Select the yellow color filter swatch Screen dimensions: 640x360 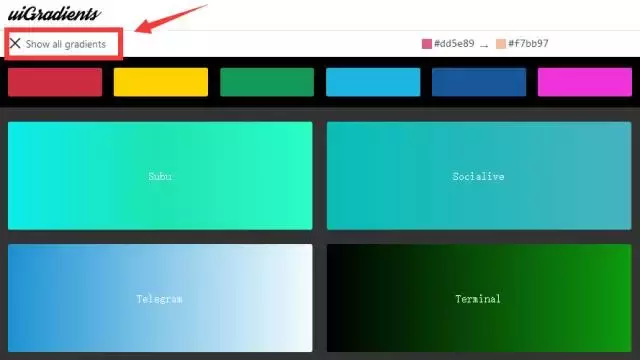[161, 82]
